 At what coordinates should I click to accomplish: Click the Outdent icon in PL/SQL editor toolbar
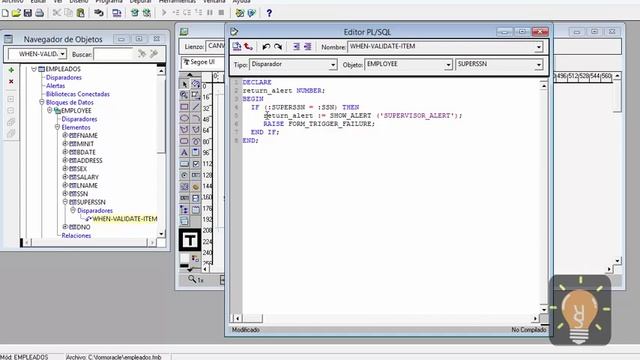point(308,47)
